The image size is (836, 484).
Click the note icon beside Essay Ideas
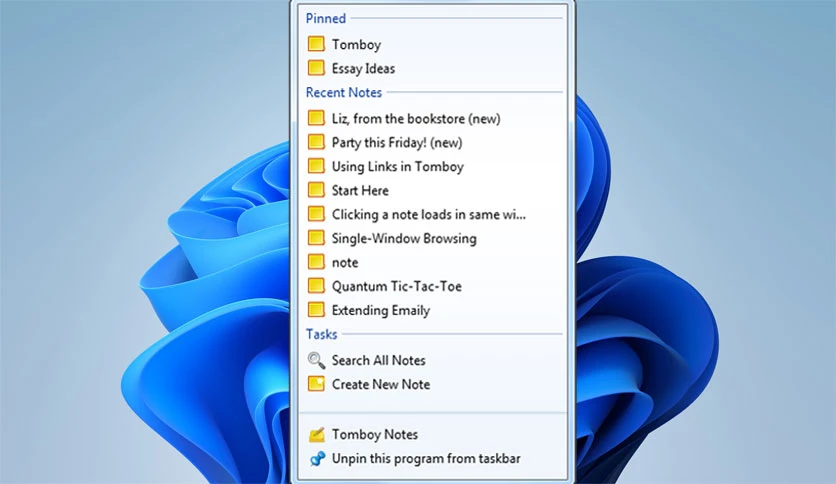(316, 68)
